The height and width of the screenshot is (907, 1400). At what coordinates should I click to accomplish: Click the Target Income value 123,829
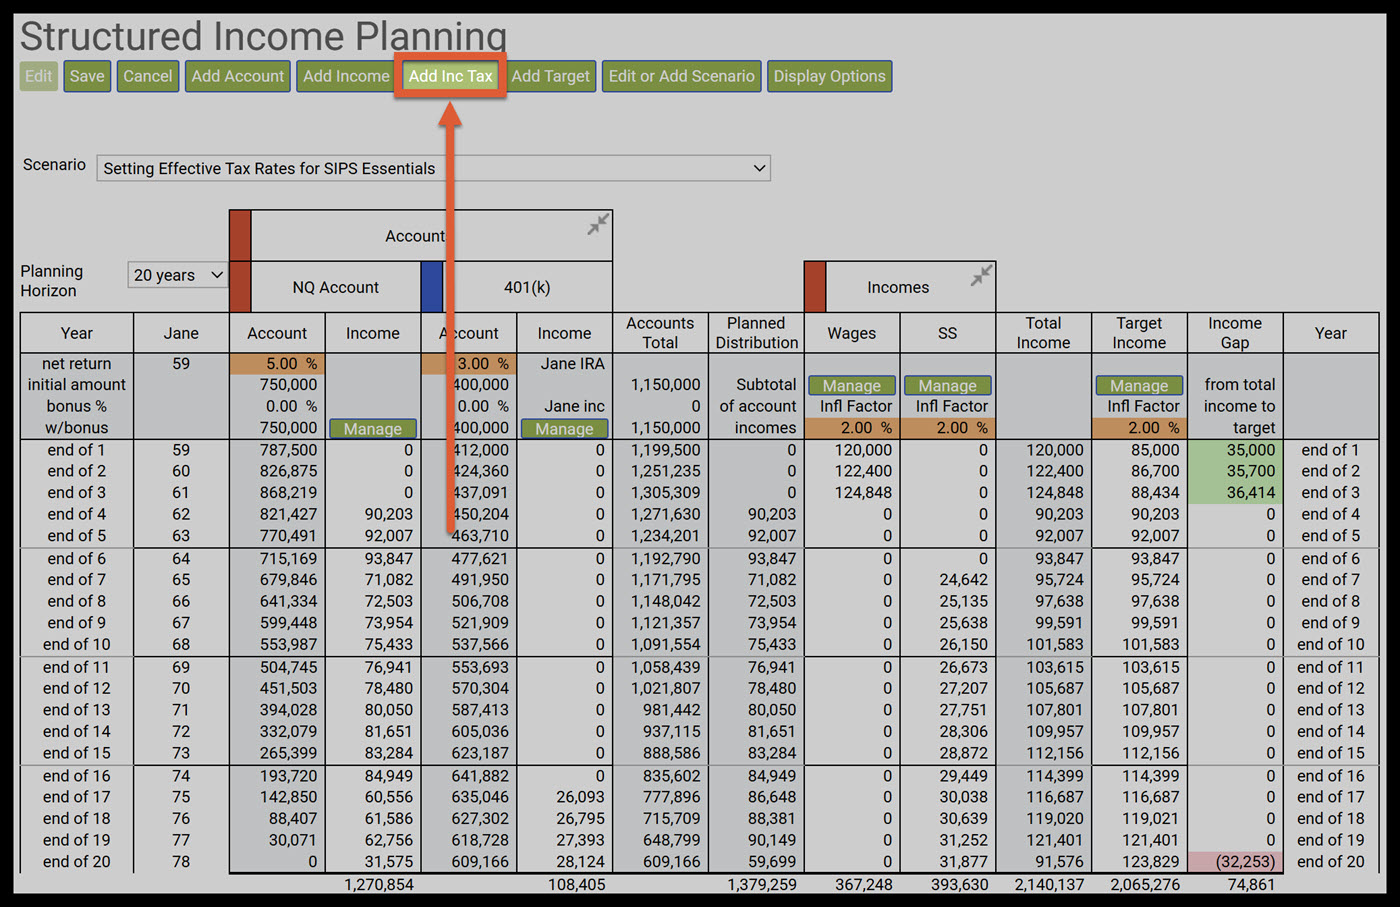[1151, 862]
